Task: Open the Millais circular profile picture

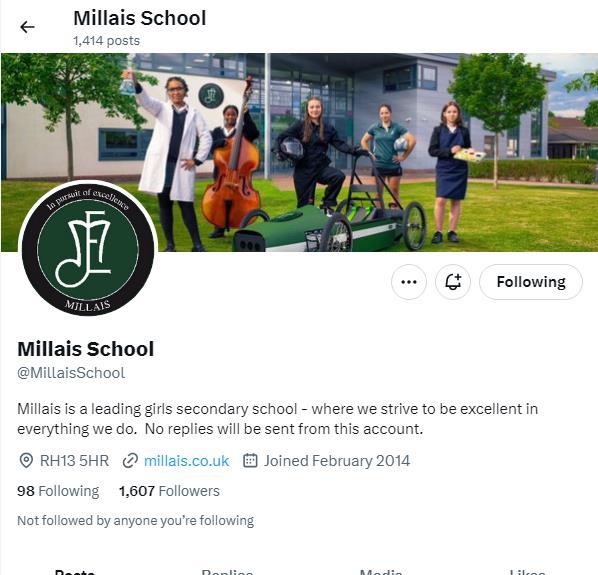Action: 88,248
